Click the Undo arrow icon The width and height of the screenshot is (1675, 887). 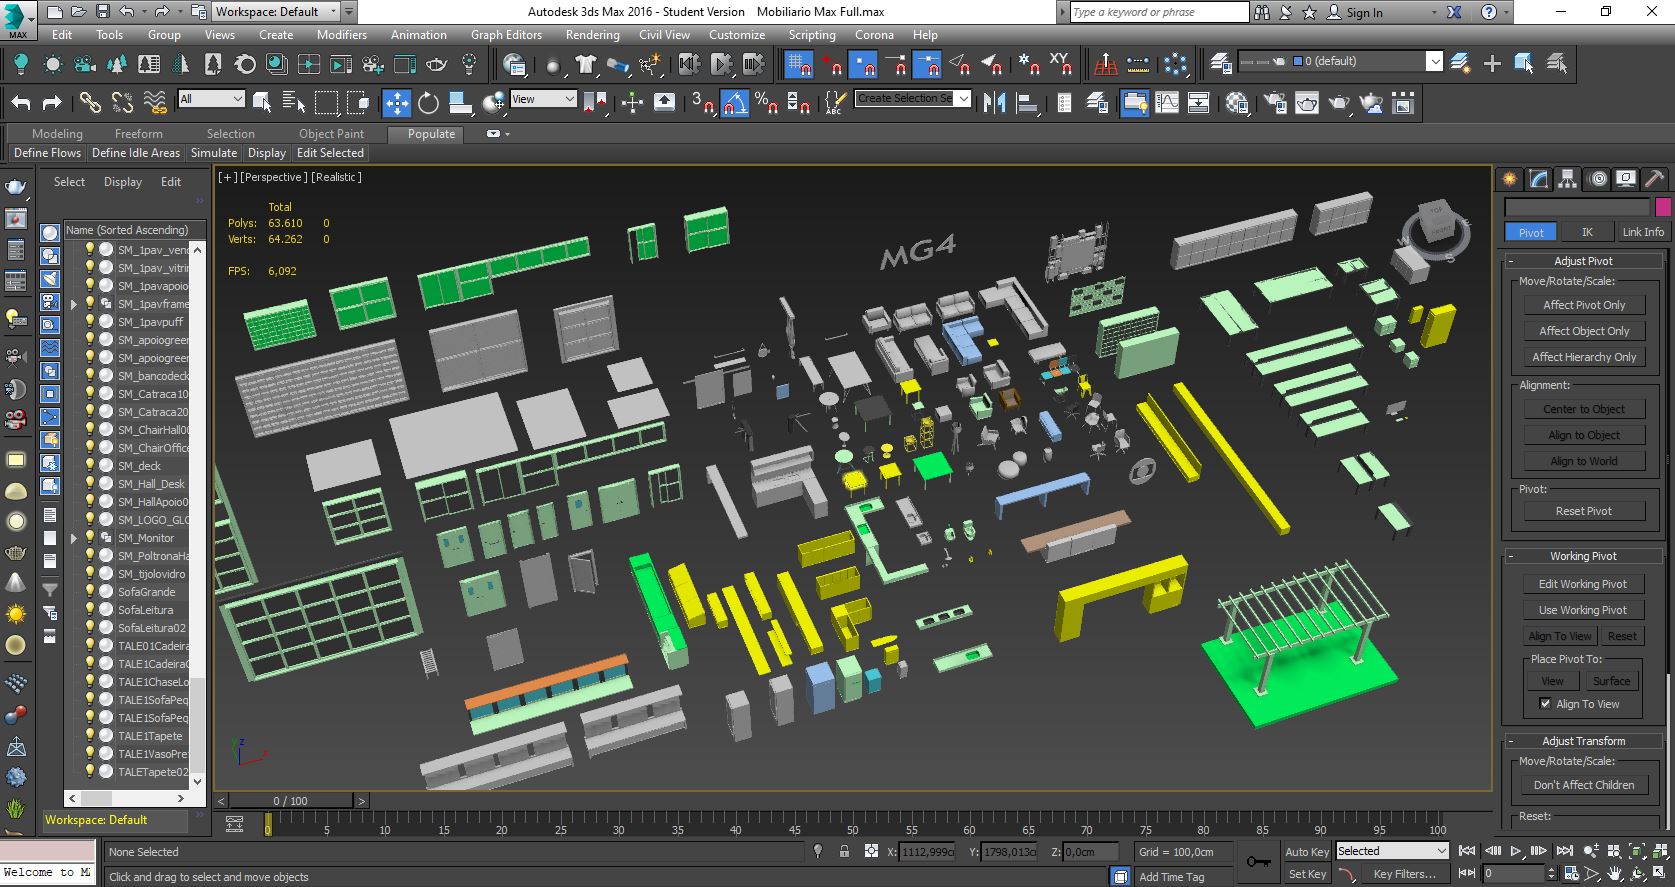(21, 103)
